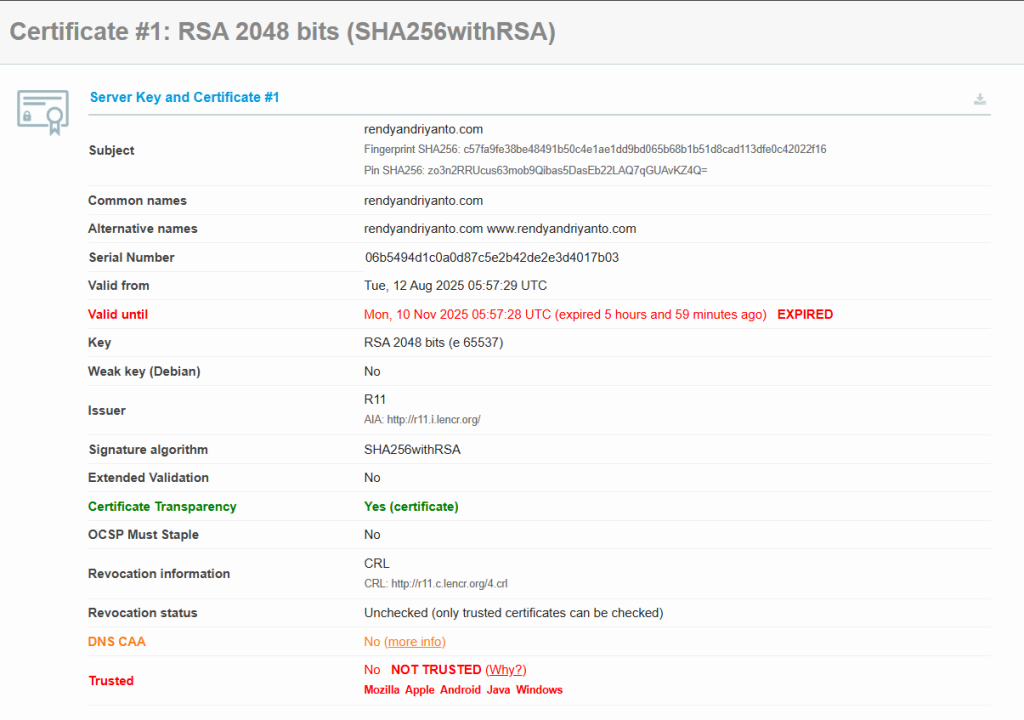This screenshot has height=720, width=1024.
Task: Click the Certificate #1 RSA 2048 bits title
Action: (282, 31)
